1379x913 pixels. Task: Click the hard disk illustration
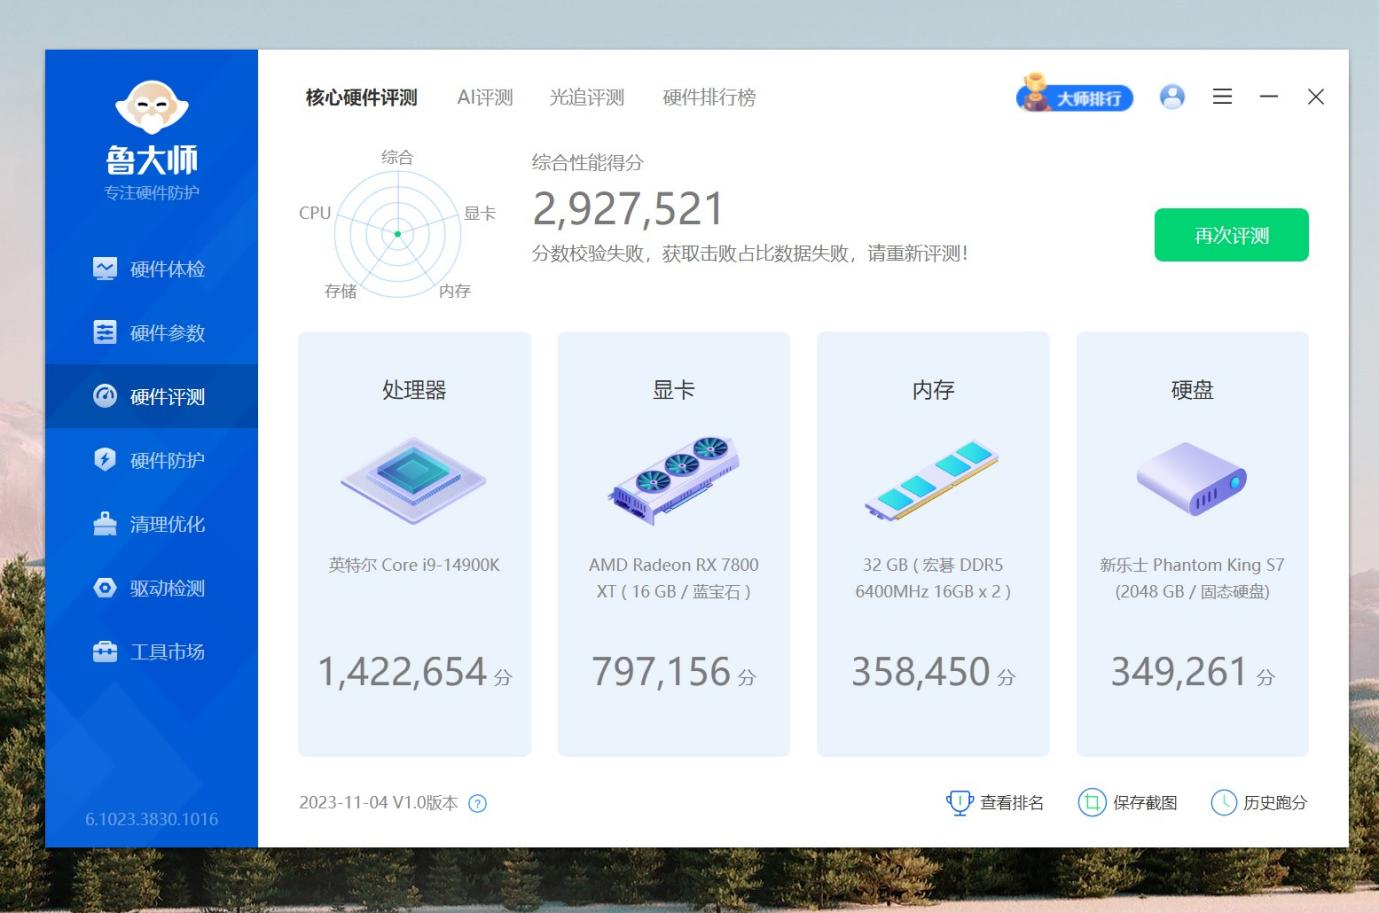click(1192, 480)
